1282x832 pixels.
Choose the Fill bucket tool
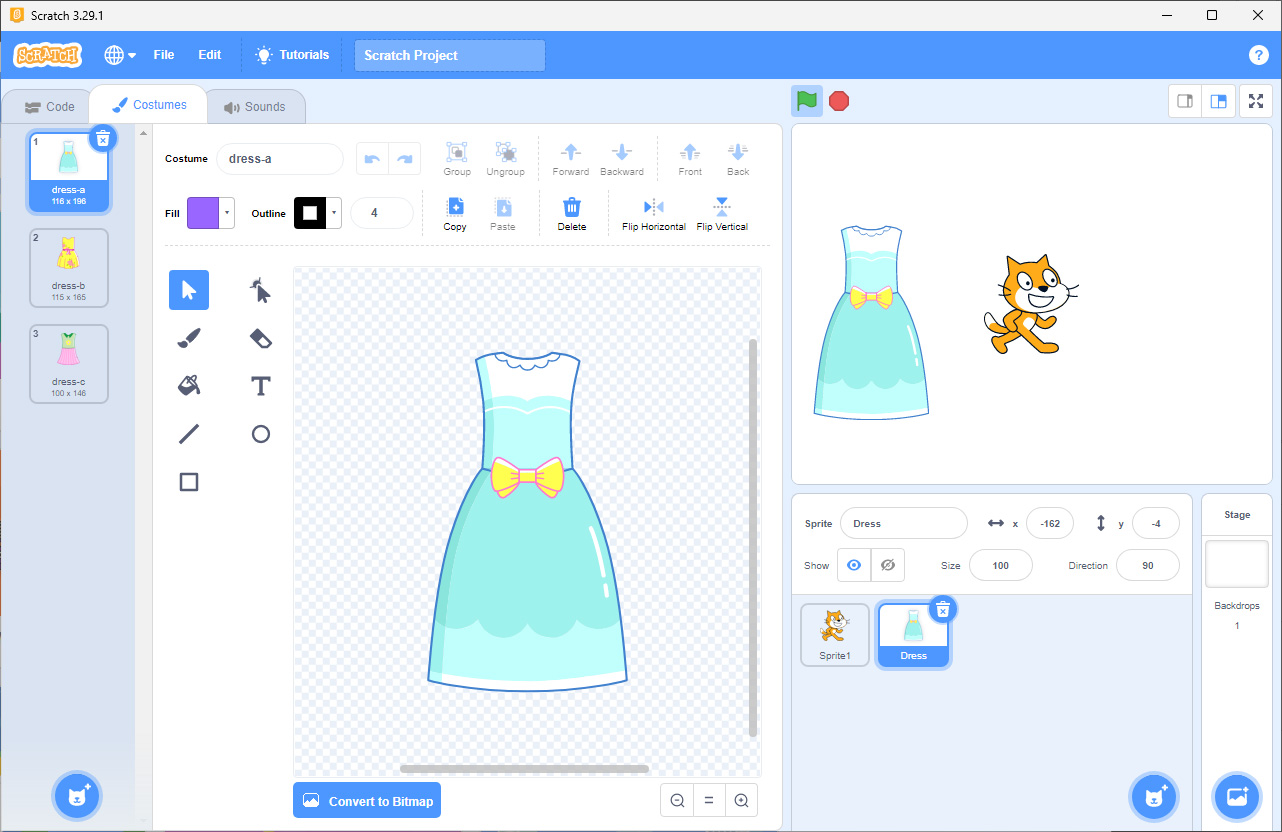click(189, 386)
